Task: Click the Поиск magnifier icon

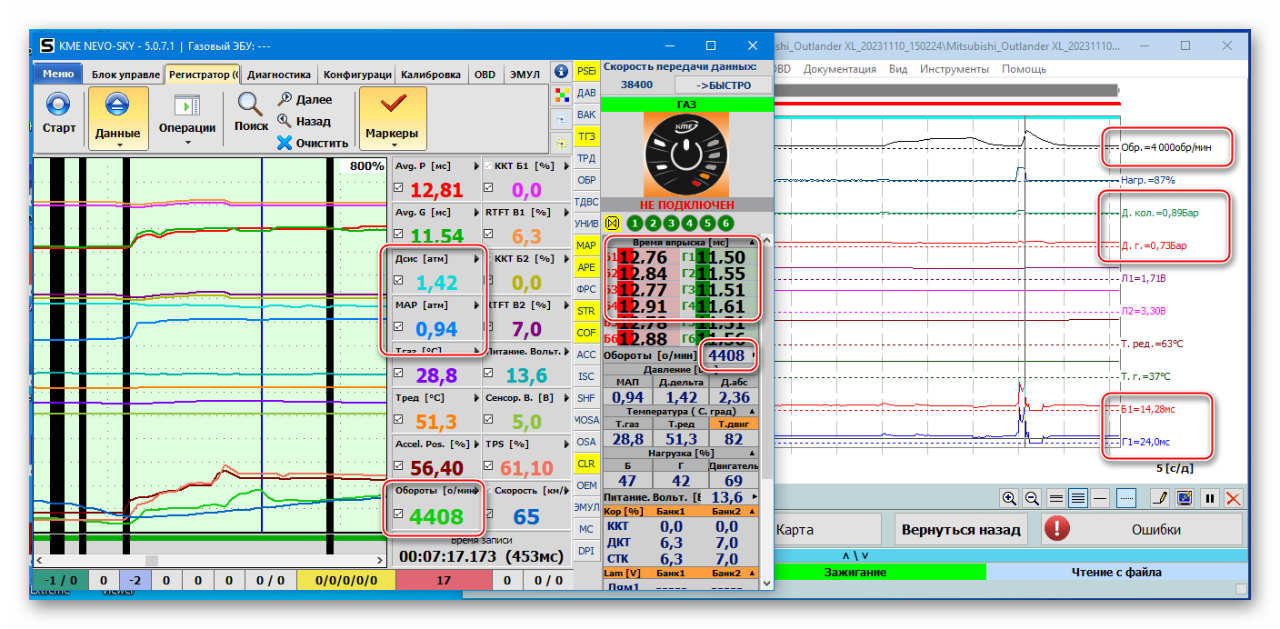Action: (x=250, y=104)
